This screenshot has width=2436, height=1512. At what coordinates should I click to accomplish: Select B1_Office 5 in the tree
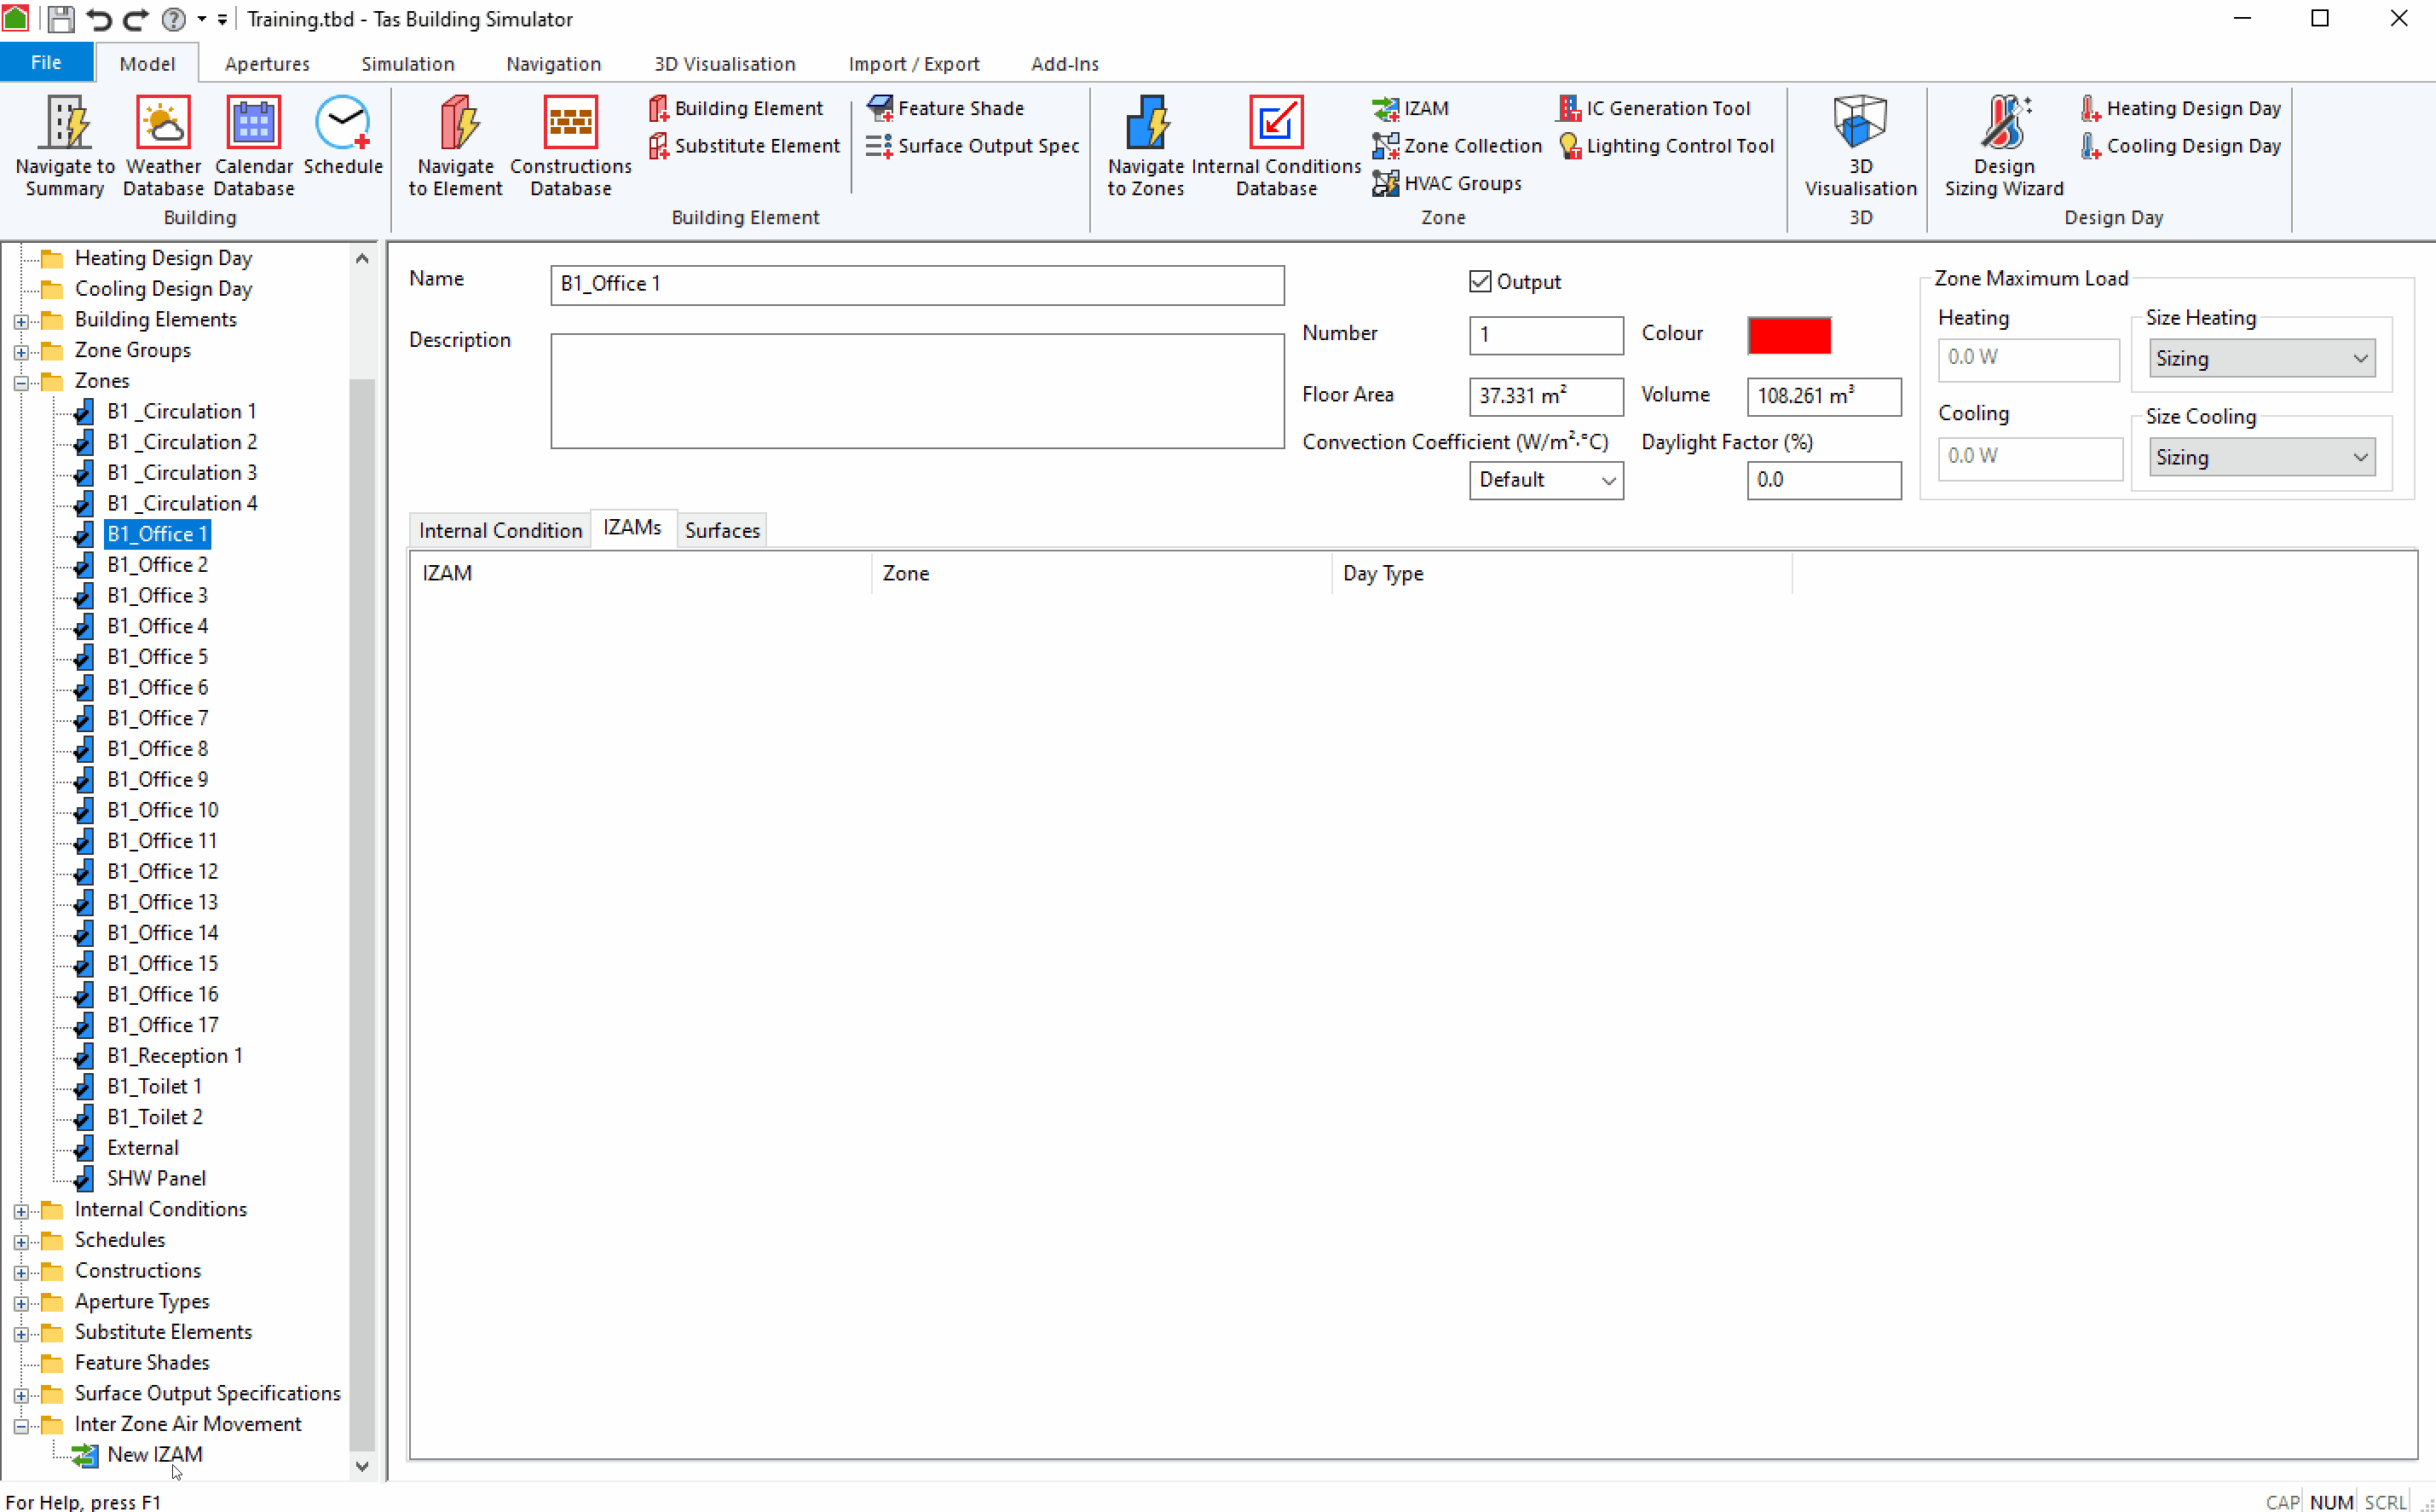click(x=158, y=657)
